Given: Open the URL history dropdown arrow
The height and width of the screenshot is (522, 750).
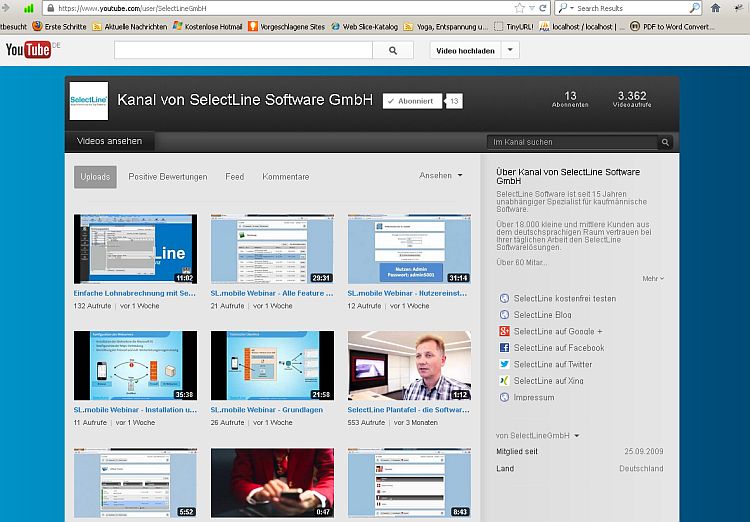Looking at the screenshot, I should [x=531, y=8].
